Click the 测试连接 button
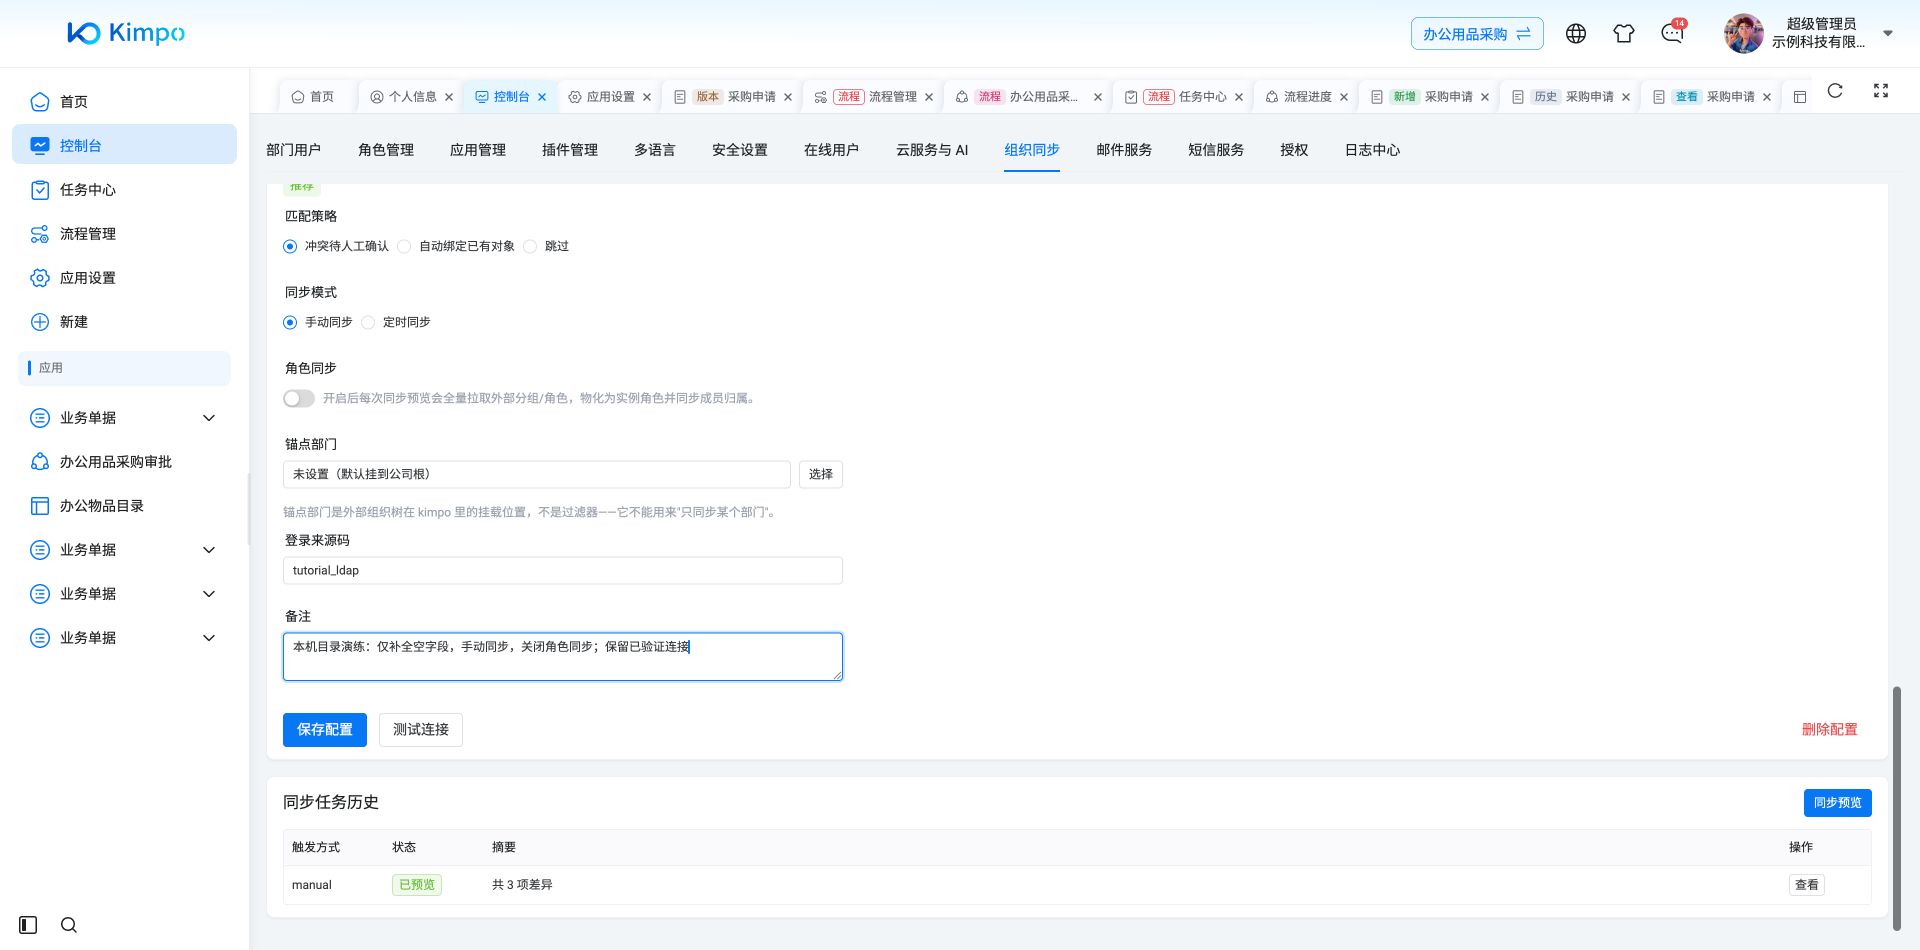The height and width of the screenshot is (950, 1920). click(421, 730)
